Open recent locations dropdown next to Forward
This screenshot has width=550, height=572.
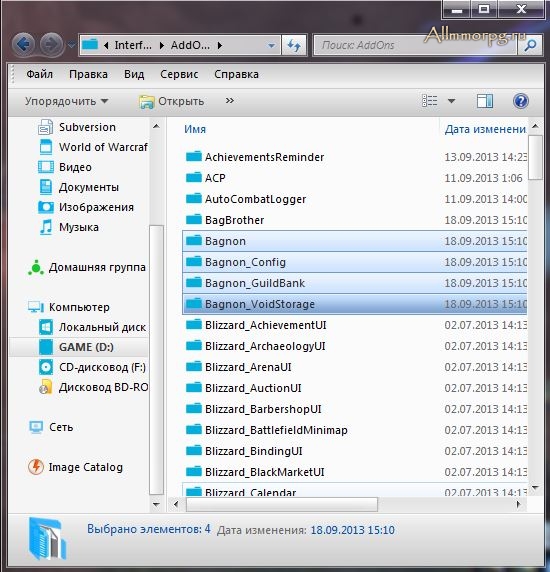[71, 45]
